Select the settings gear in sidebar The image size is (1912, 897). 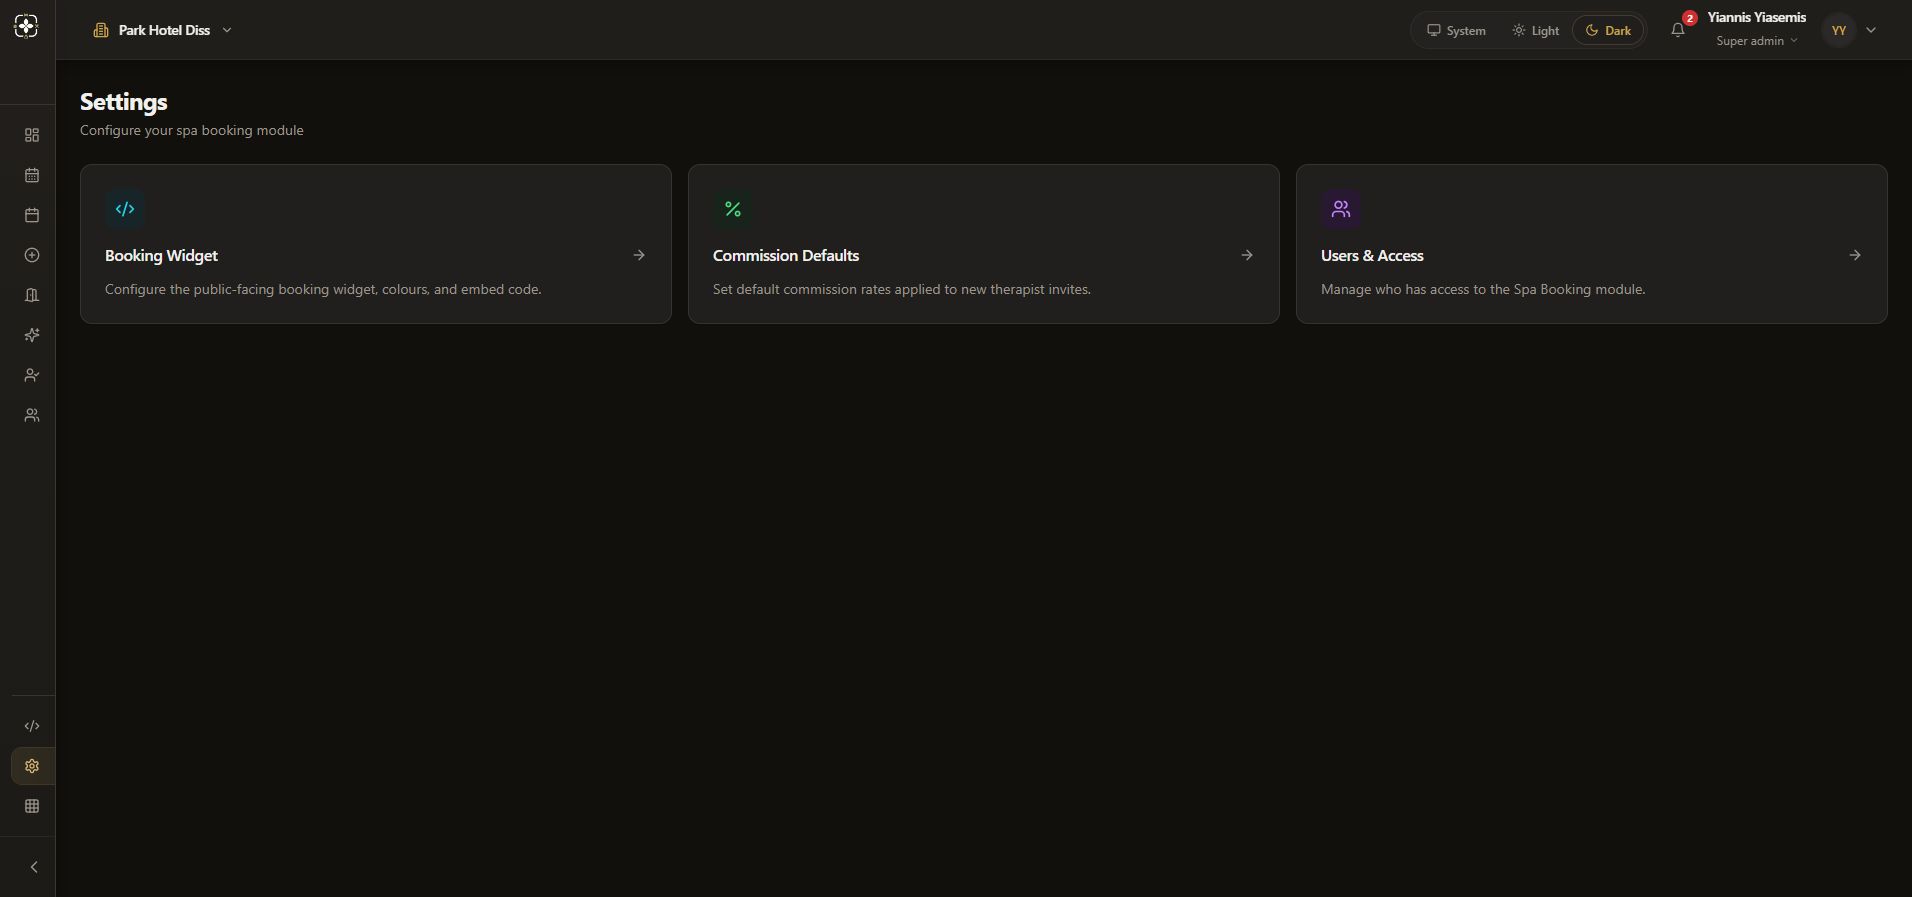click(32, 766)
